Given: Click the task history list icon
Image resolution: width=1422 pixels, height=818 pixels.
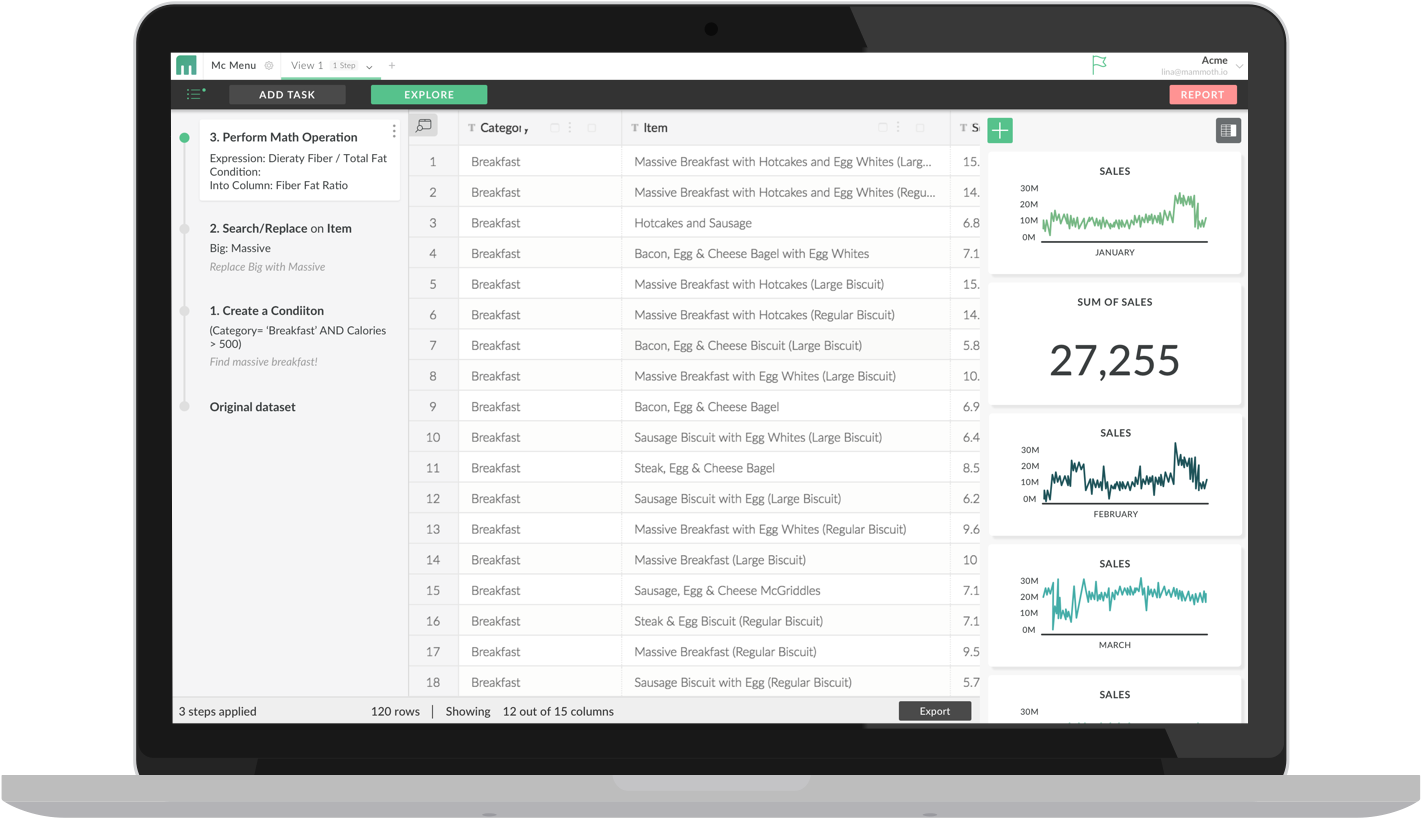Looking at the screenshot, I should coord(194,93).
